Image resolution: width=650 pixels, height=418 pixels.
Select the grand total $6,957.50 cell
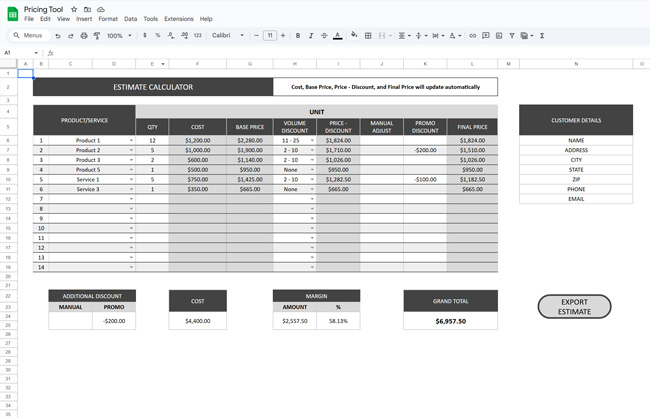(451, 321)
